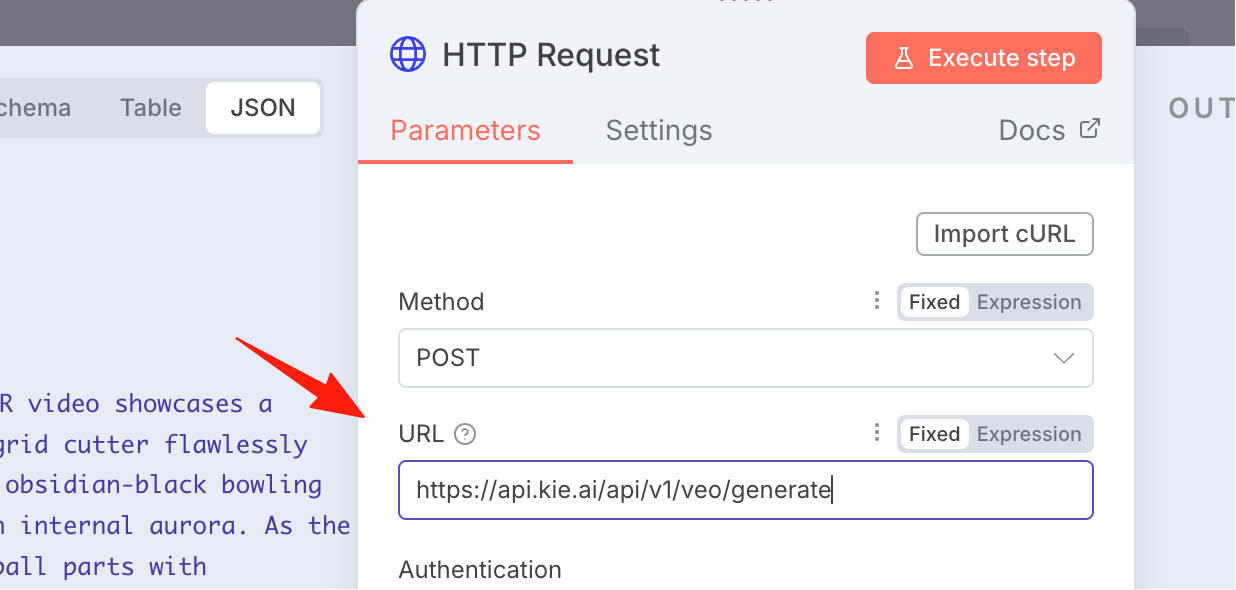Run the node with Execute step
Screen dimensions: 1236x590
click(984, 58)
